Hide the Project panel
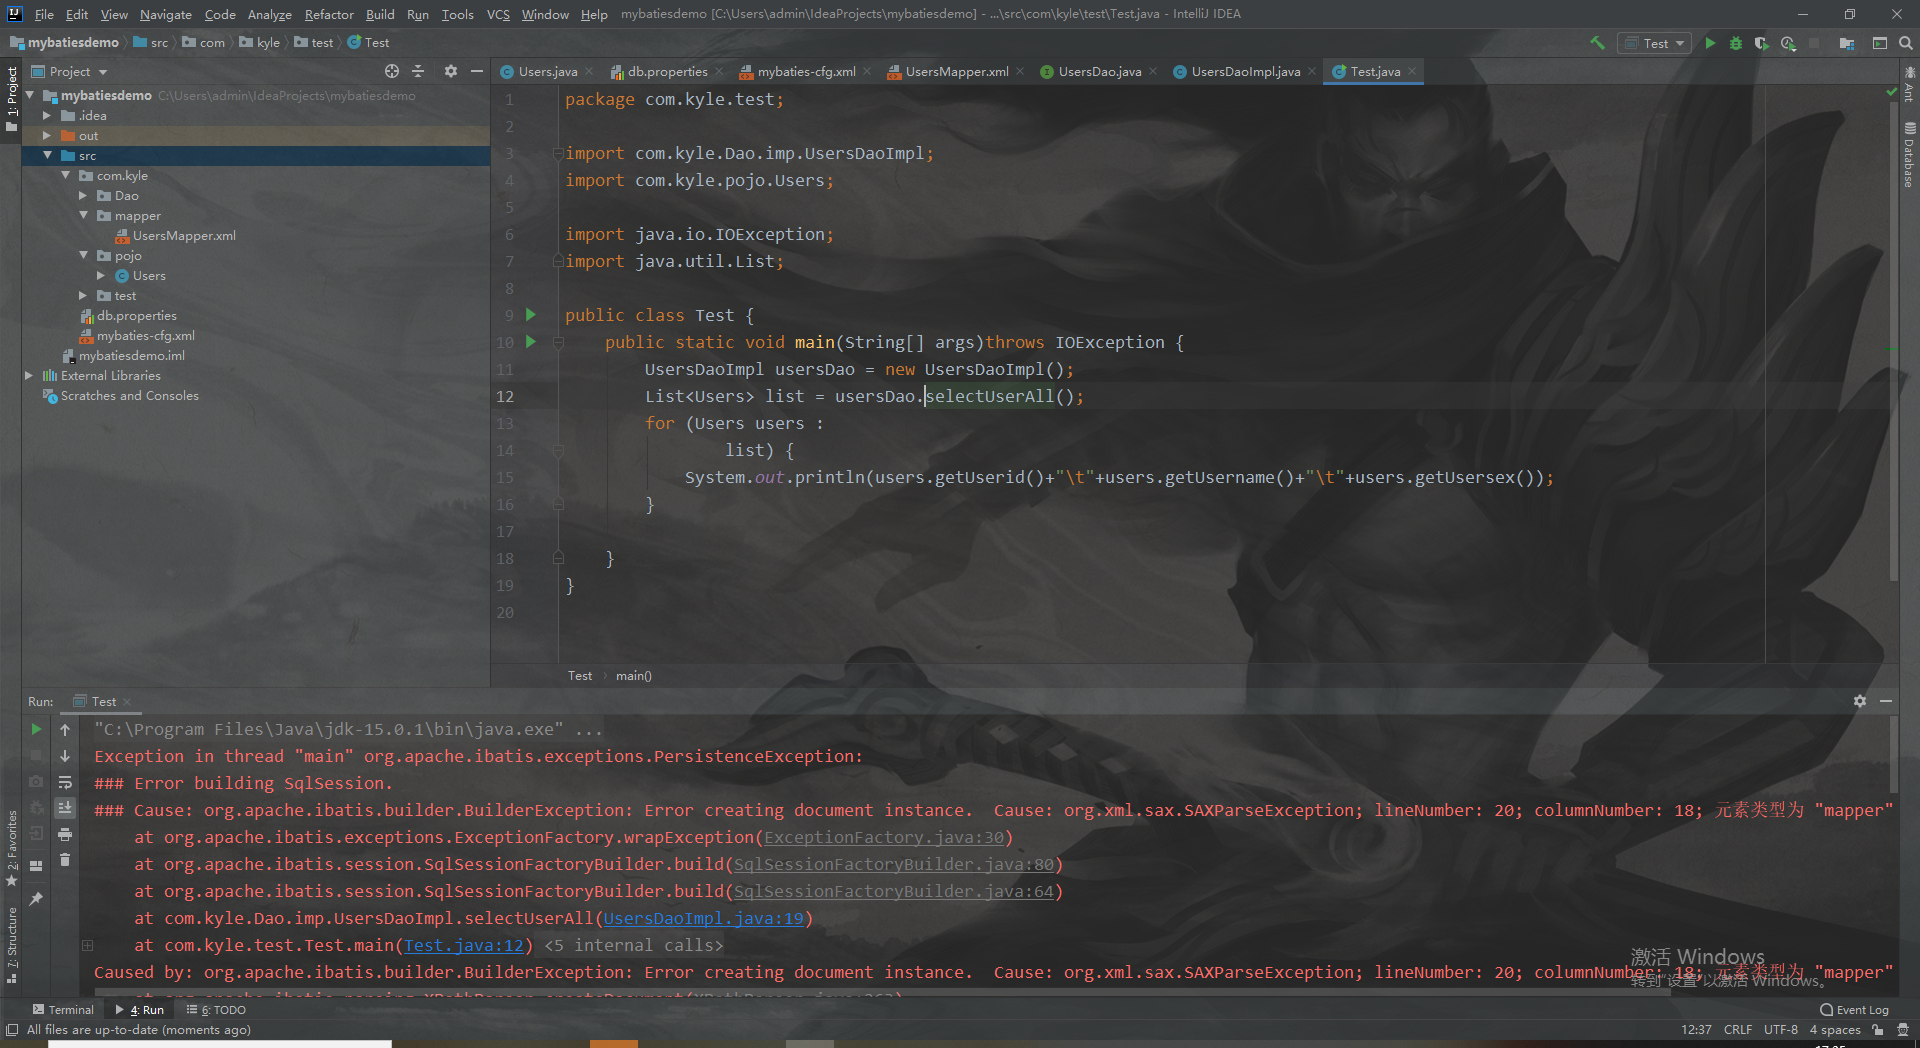 coord(477,71)
